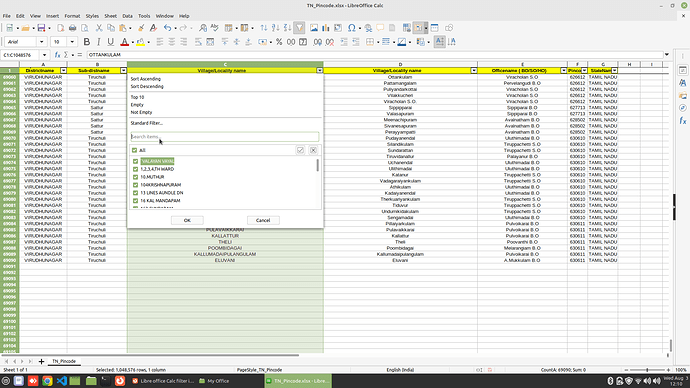Open the Data menu
690x388 pixels.
point(127,16)
